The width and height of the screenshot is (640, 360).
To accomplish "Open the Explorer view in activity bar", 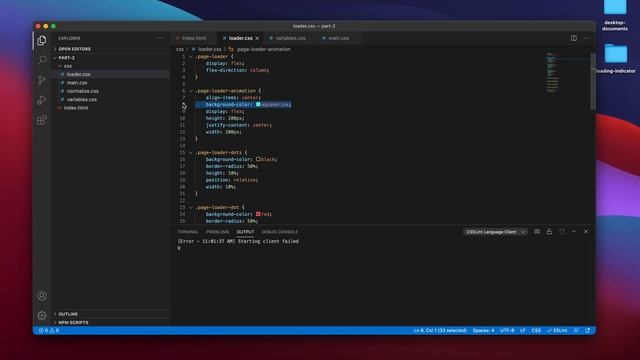I will pos(42,40).
